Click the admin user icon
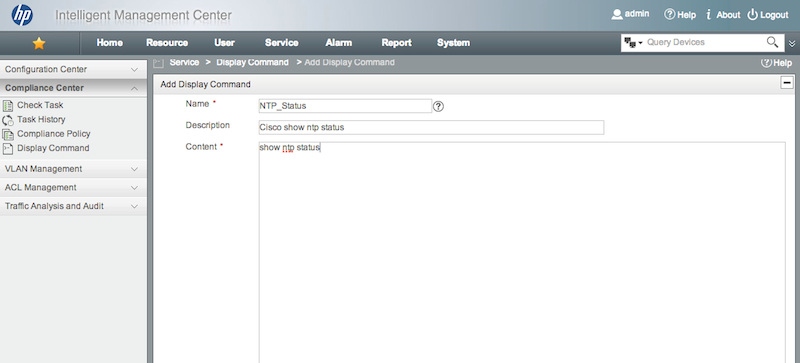This screenshot has height=363, width=800. (x=617, y=14)
